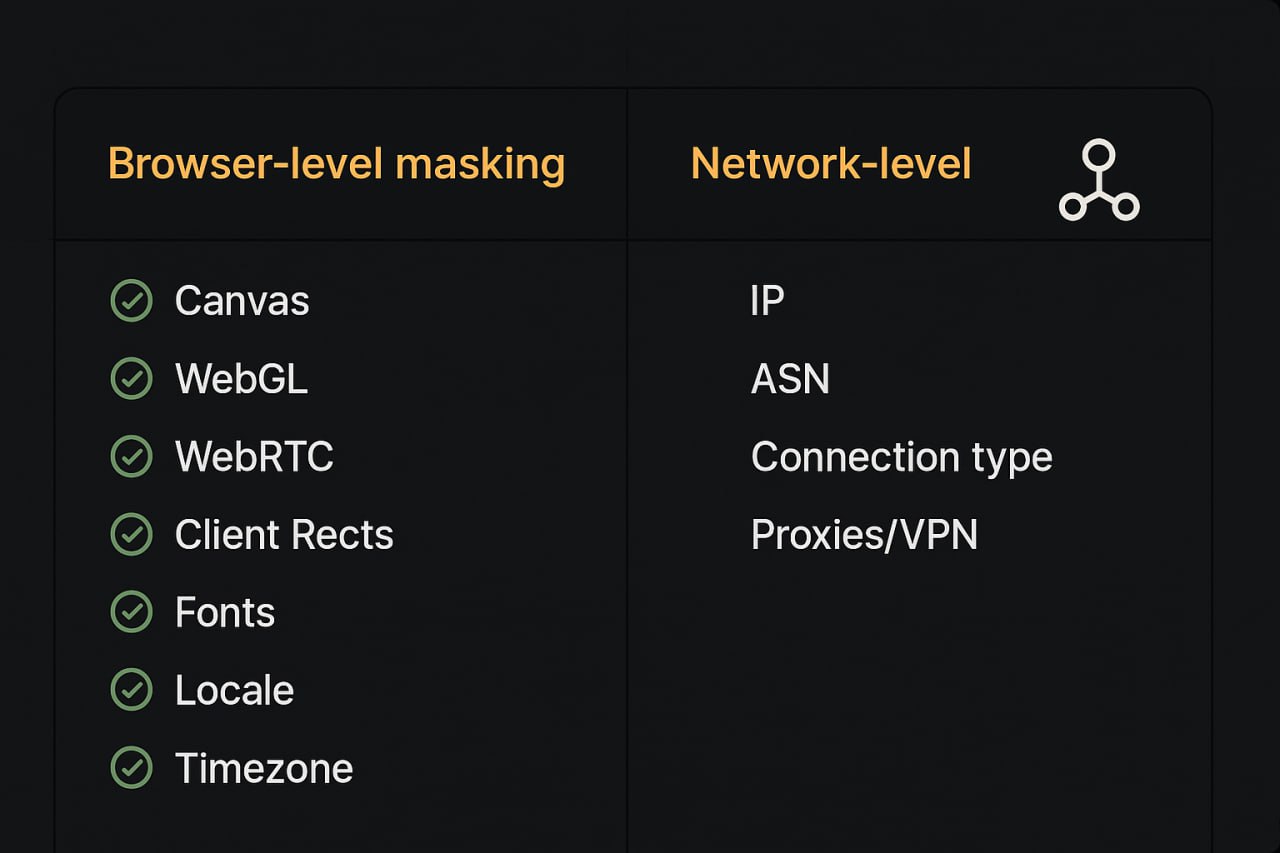Click the checkmark icon beside Canvas
This screenshot has height=853, width=1280.
tap(131, 301)
